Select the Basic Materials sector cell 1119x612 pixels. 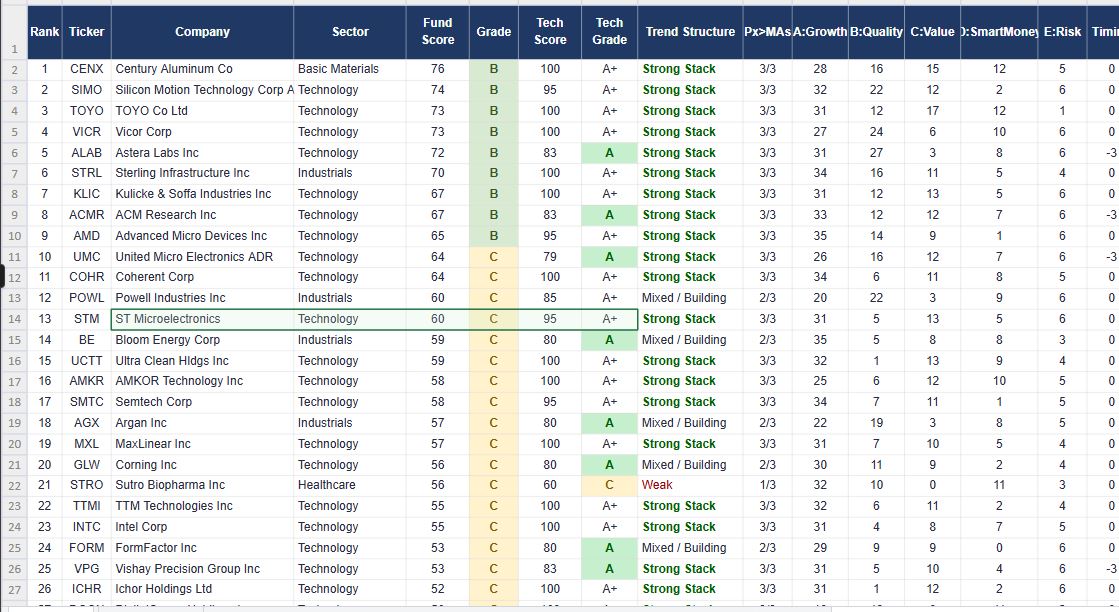(x=350, y=69)
